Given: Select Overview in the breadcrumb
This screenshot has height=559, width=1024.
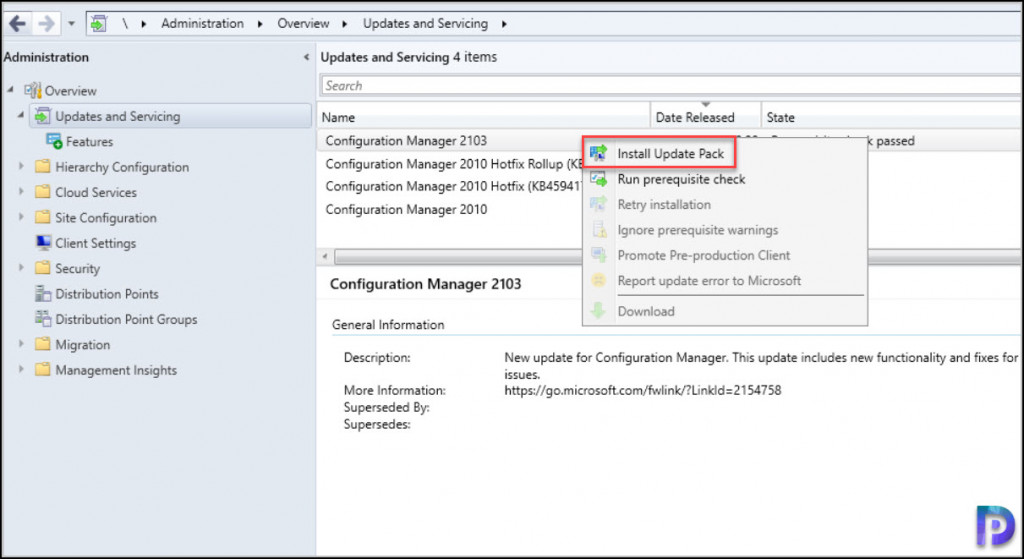Looking at the screenshot, I should coord(303,24).
